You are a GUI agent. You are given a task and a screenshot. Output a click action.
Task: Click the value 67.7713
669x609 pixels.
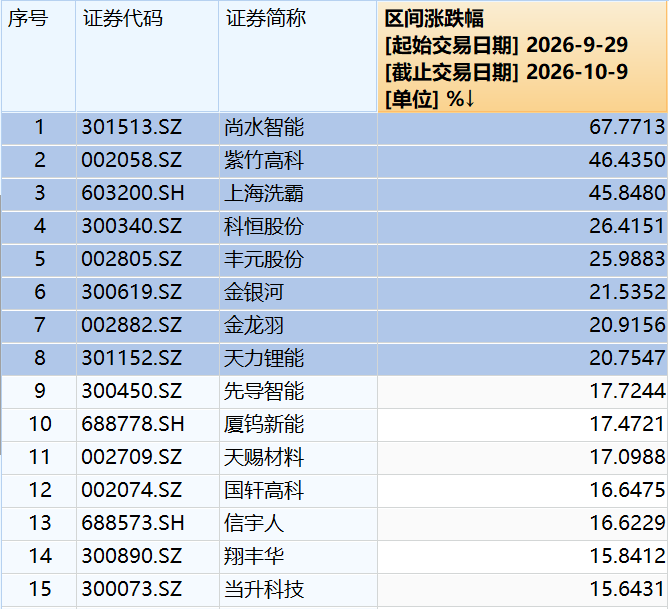coord(627,127)
